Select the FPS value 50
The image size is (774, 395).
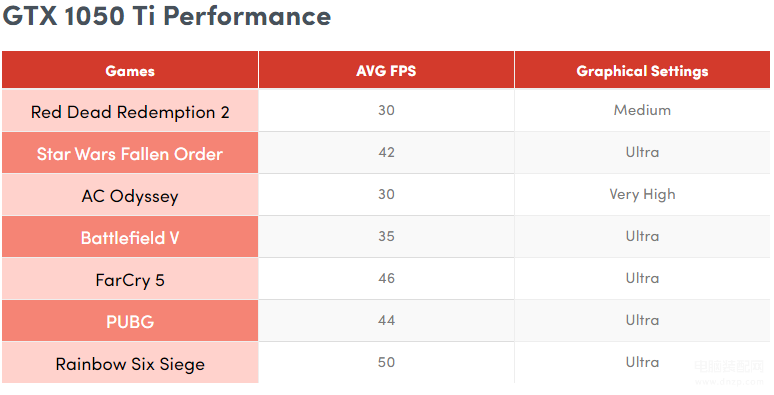(387, 362)
